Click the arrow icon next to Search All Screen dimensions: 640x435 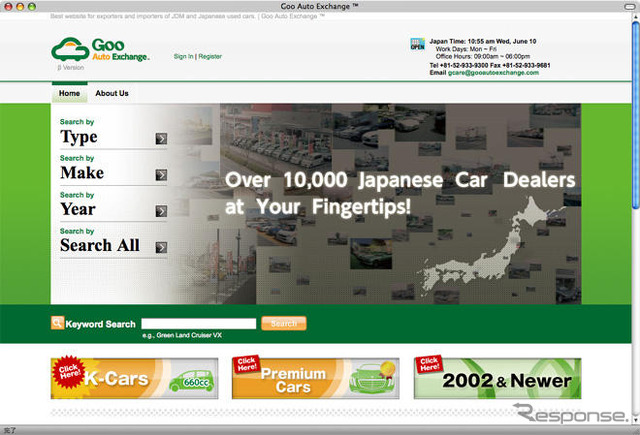(161, 247)
